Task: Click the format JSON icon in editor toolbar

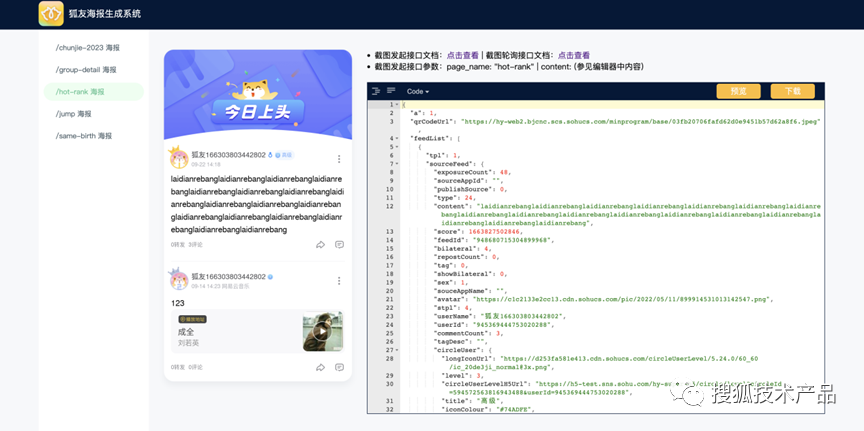Action: click(376, 91)
